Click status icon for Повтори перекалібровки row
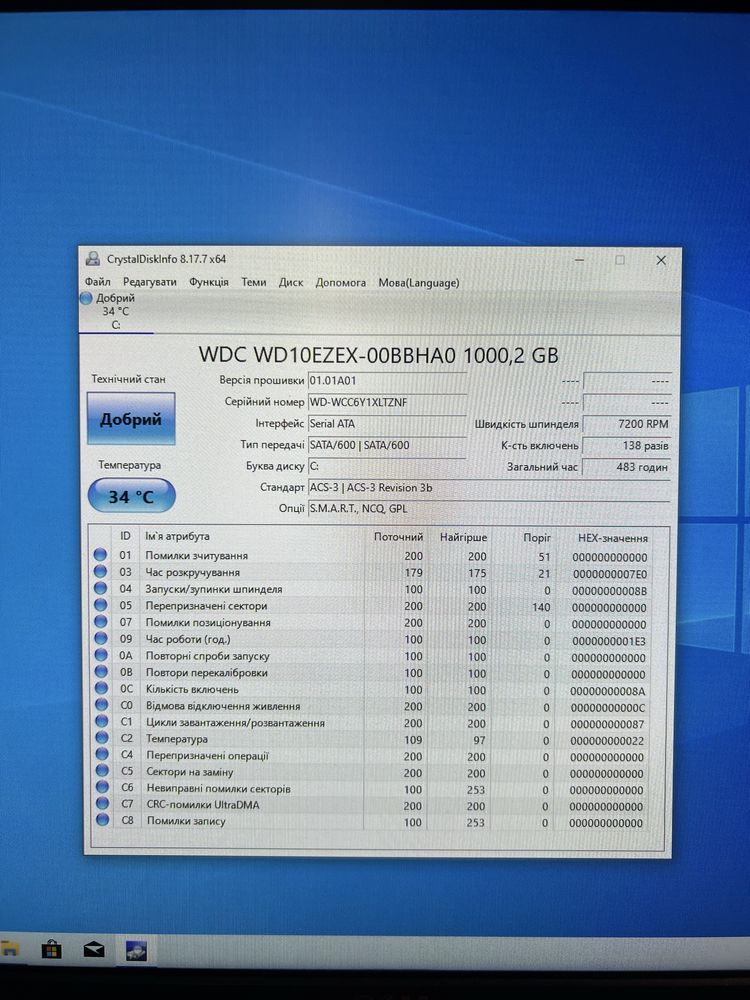 tap(101, 672)
